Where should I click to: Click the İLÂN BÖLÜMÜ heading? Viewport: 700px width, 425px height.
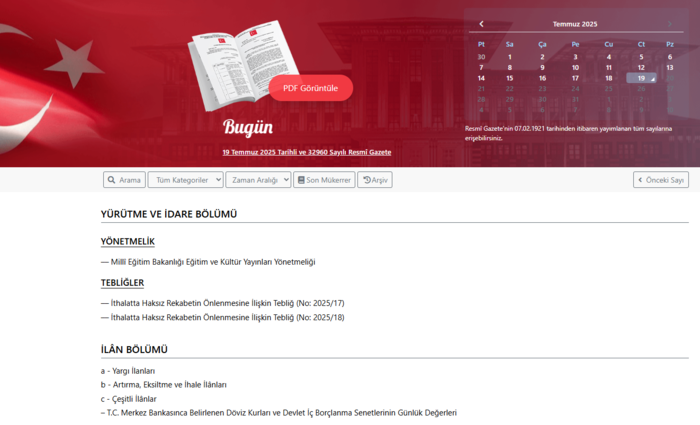(134, 350)
